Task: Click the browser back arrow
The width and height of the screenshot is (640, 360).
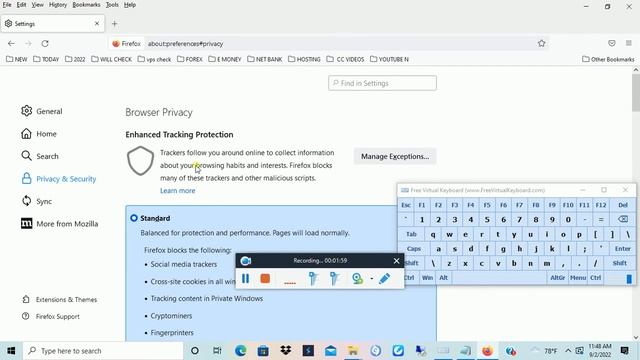Action: click(11, 43)
